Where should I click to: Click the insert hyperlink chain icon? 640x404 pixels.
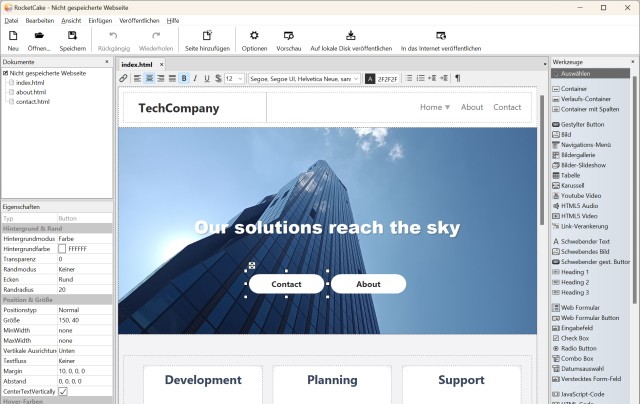(123, 78)
